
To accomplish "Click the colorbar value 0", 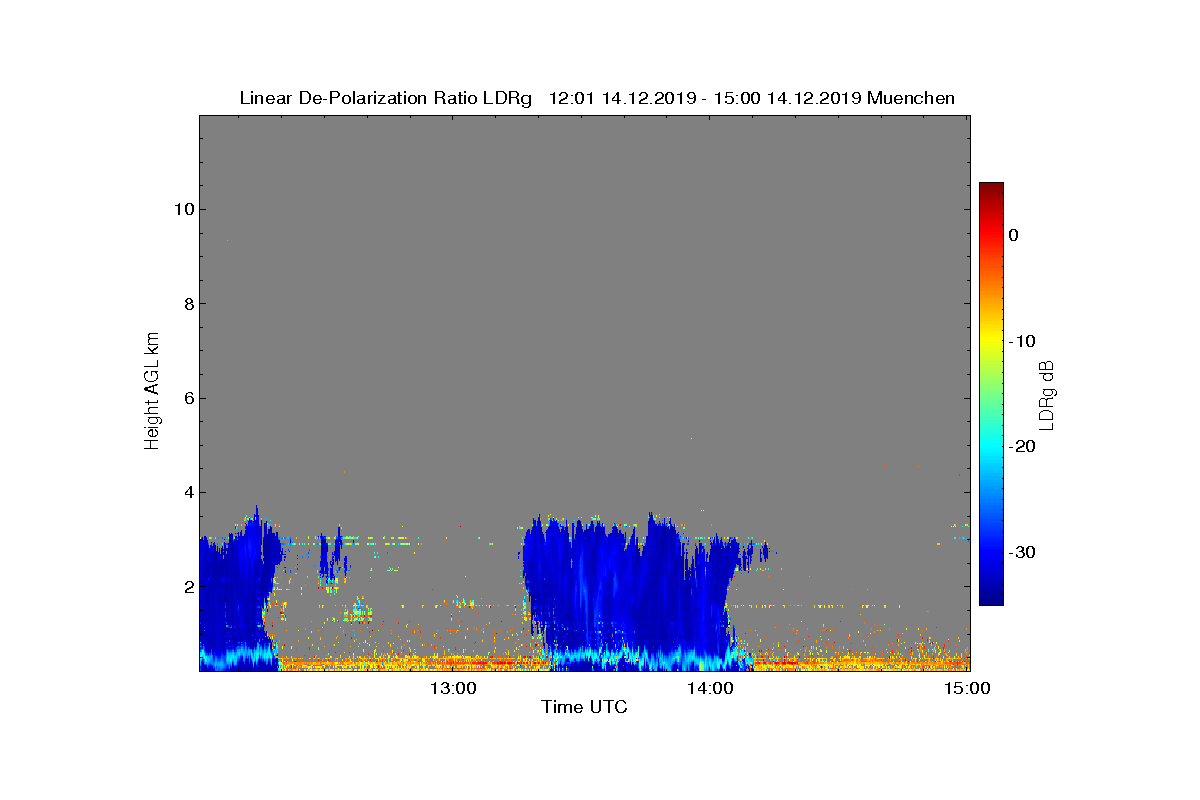I will pos(1013,235).
